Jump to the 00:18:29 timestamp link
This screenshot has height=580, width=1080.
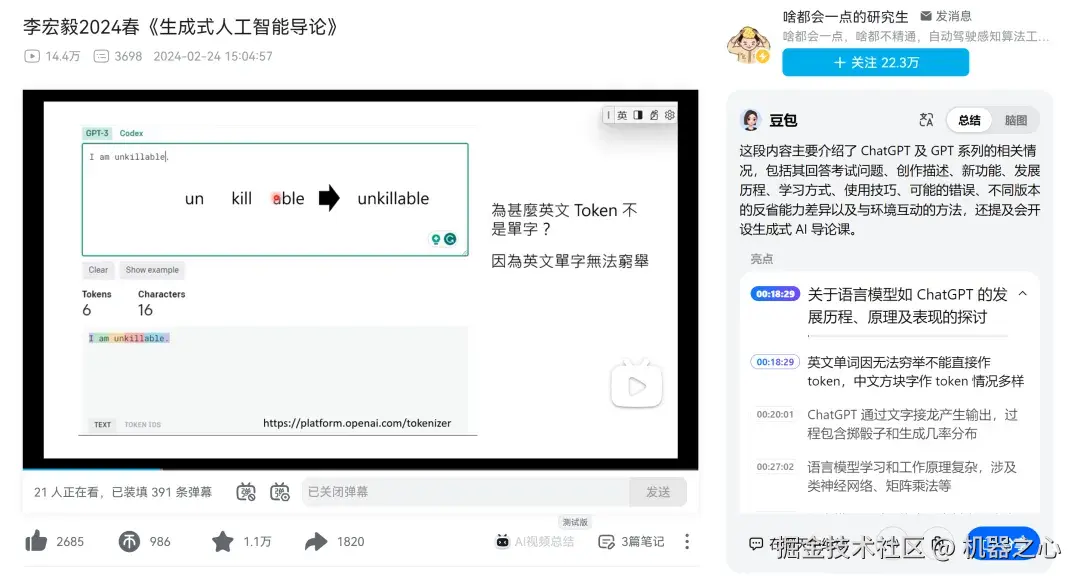774,293
